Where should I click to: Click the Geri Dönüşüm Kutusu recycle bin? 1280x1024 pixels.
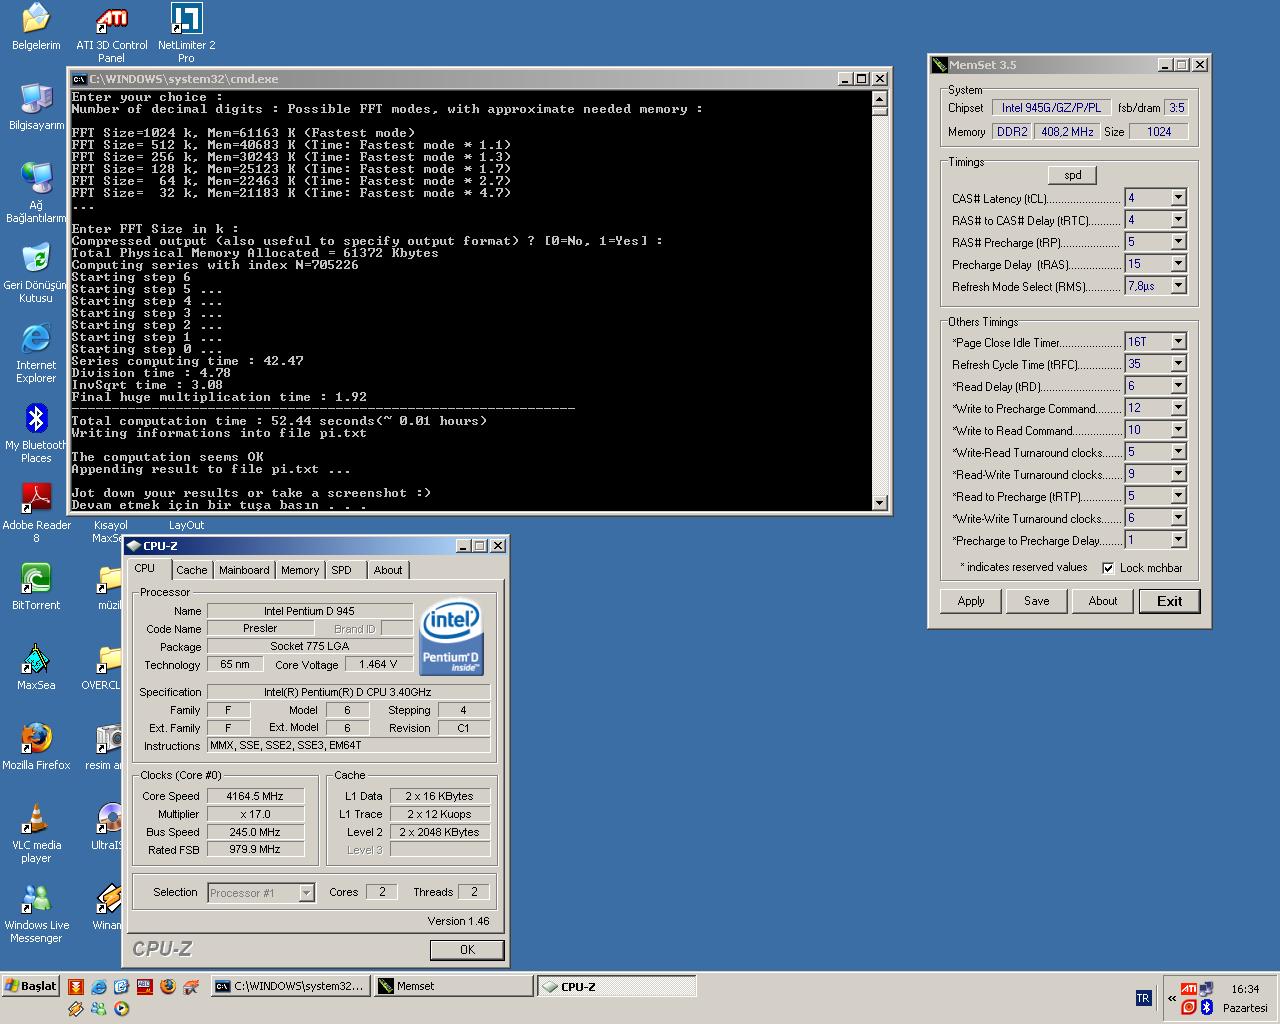(36, 273)
